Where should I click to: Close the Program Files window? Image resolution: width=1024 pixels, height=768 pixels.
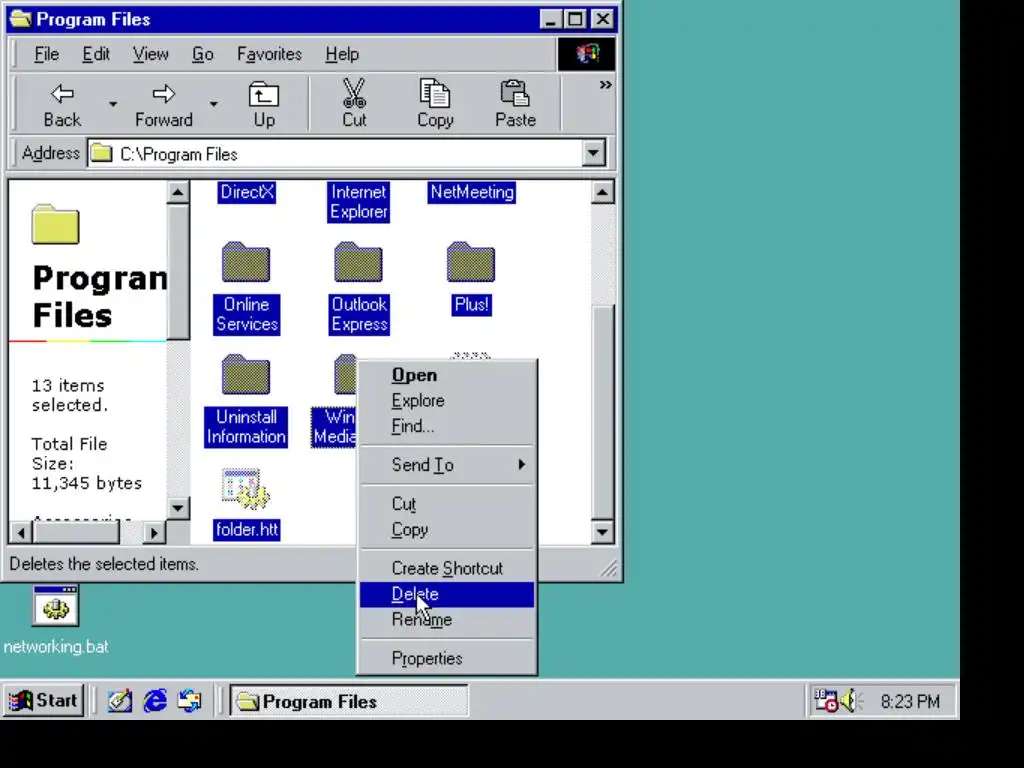pyautogui.click(x=602, y=19)
